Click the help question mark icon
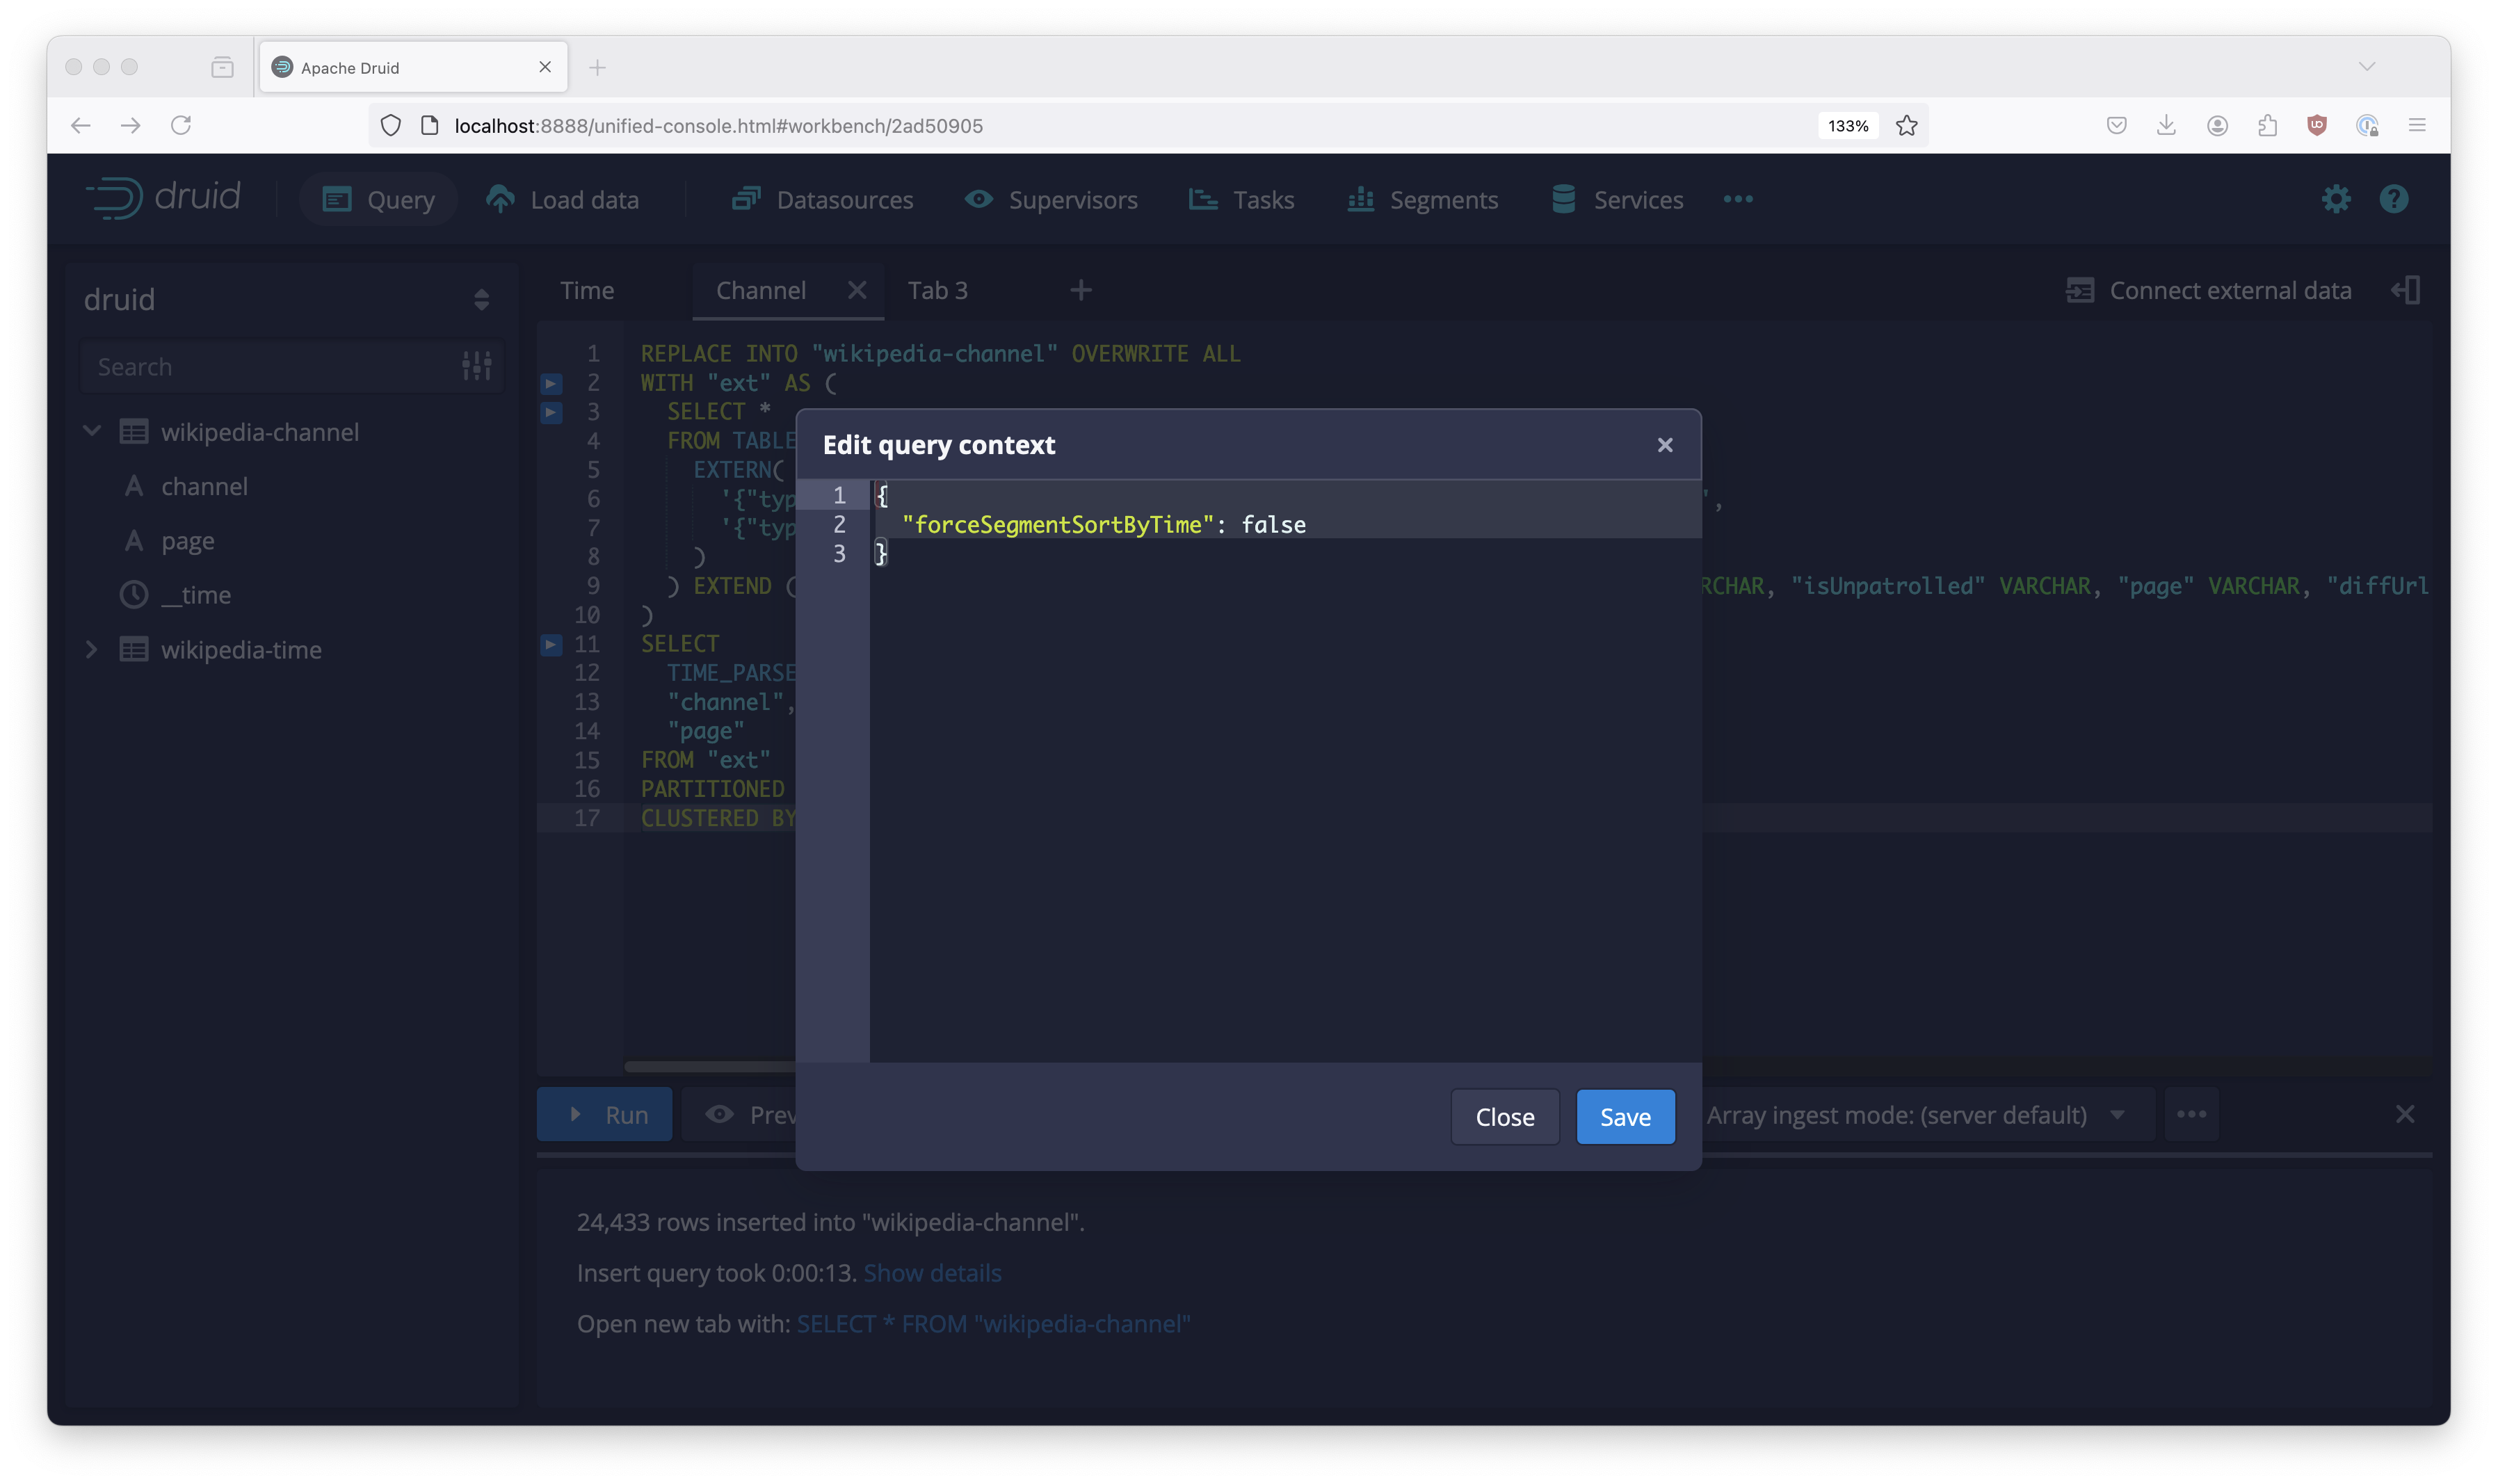This screenshot has width=2498, height=1484. (2394, 199)
